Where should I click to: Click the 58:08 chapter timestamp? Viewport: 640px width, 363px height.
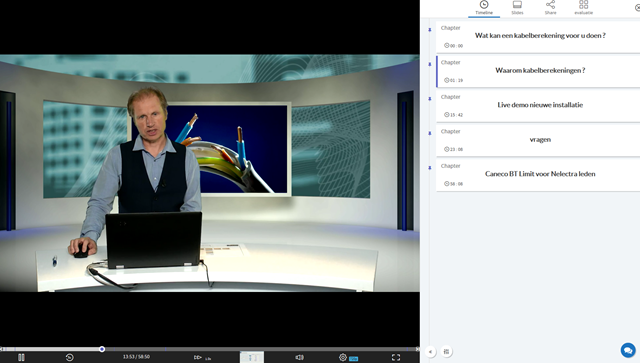pyautogui.click(x=453, y=184)
